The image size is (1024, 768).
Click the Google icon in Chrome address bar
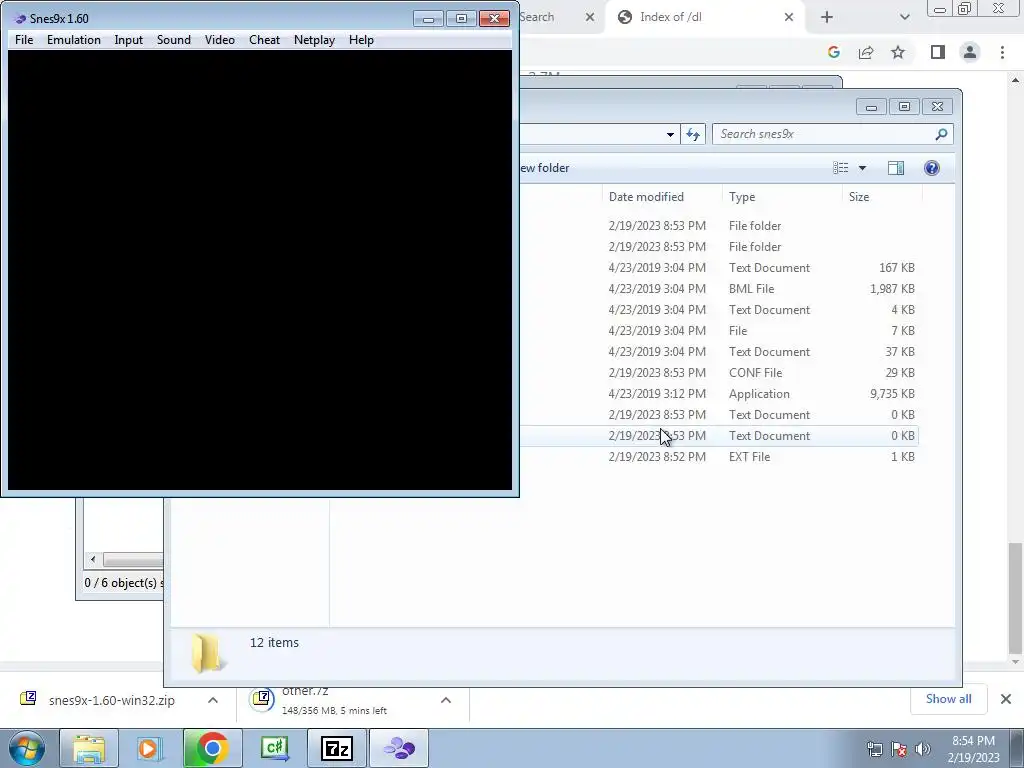point(833,52)
